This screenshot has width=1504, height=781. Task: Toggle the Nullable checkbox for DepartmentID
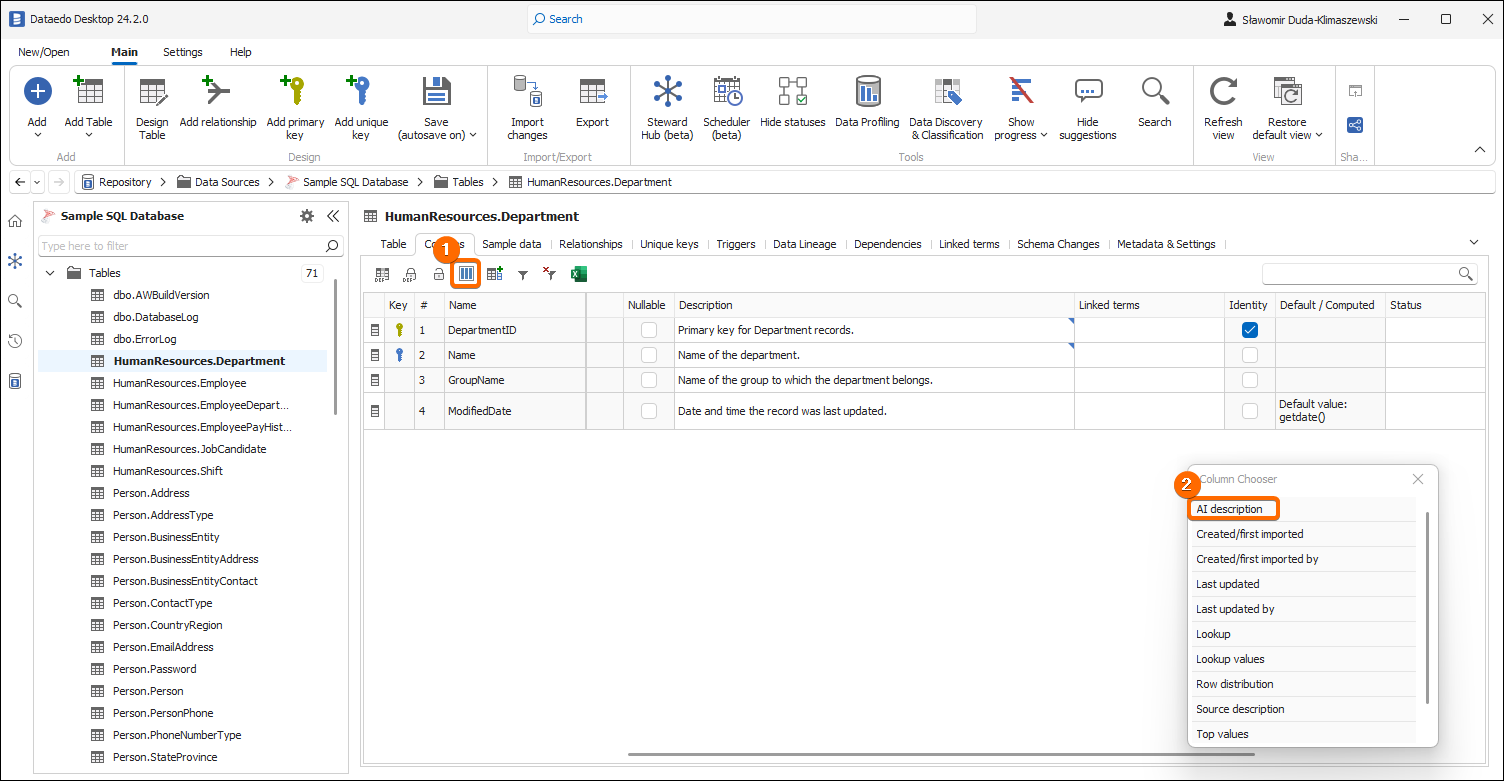click(649, 330)
